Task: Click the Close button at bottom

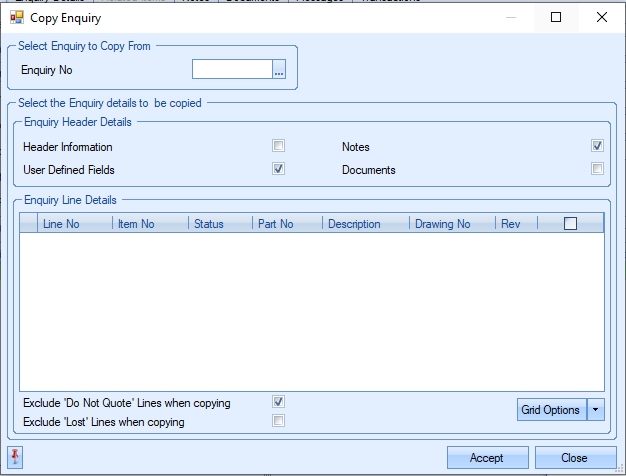Action: pos(574,458)
